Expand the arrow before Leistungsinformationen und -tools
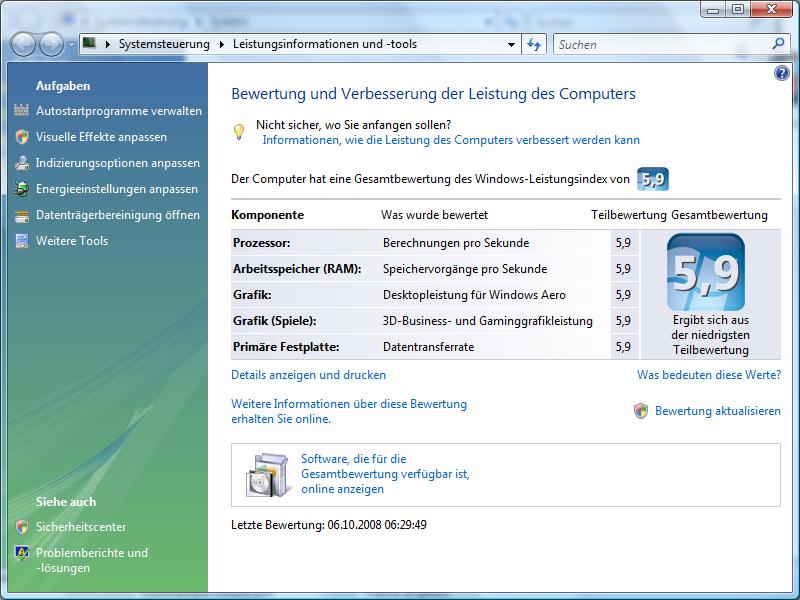 coord(221,44)
